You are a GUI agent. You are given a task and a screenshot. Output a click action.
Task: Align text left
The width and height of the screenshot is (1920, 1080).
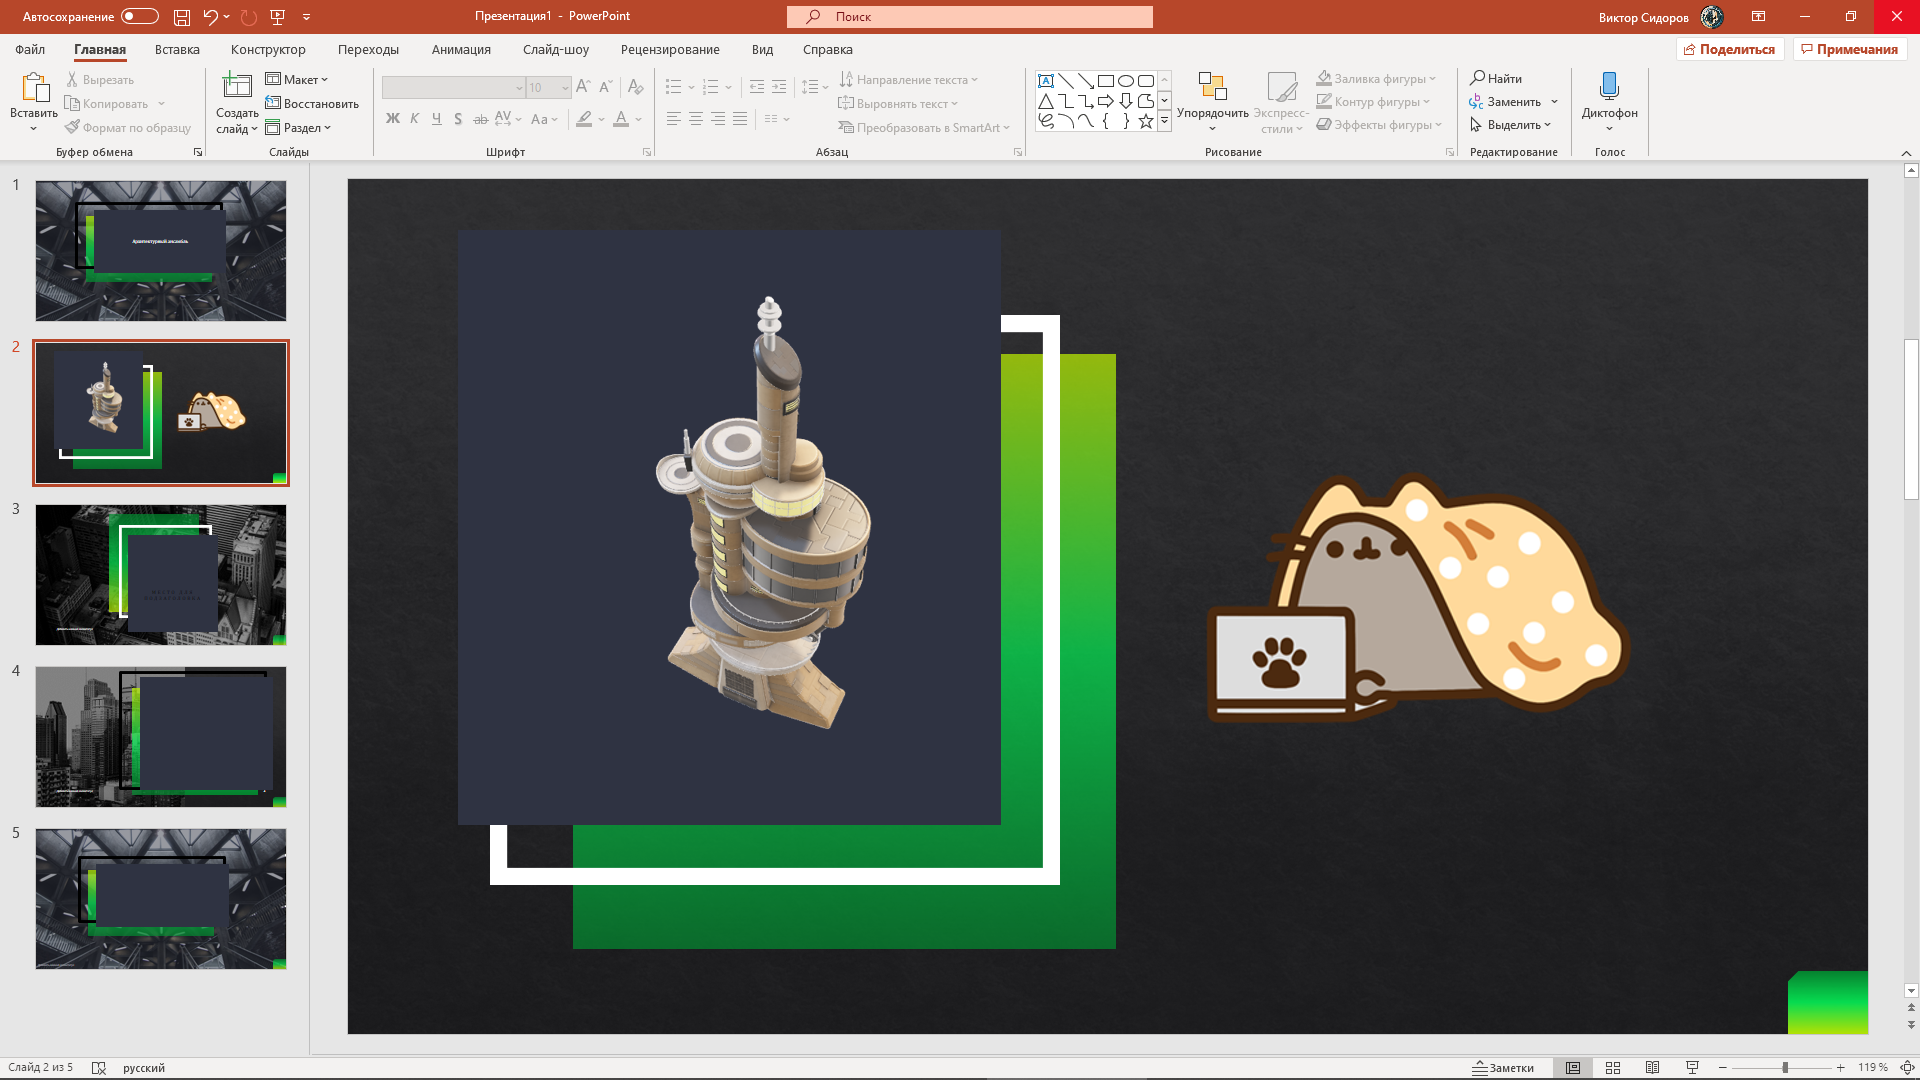[674, 119]
